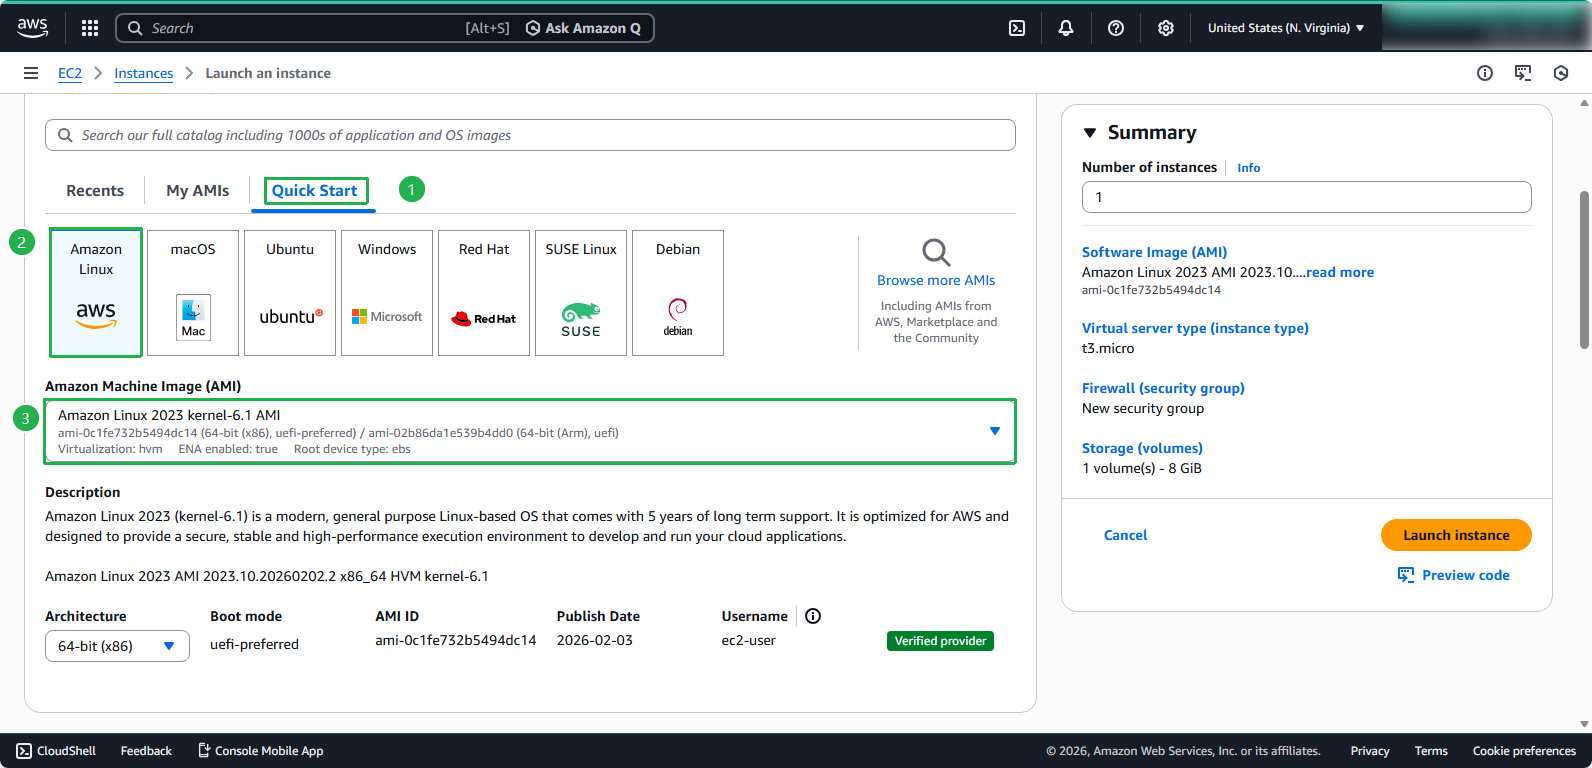Click the AMI ID value ami-0c1fe732b5494dc14 under AMI ID
Screen dimensions: 1592x768
click(456, 640)
